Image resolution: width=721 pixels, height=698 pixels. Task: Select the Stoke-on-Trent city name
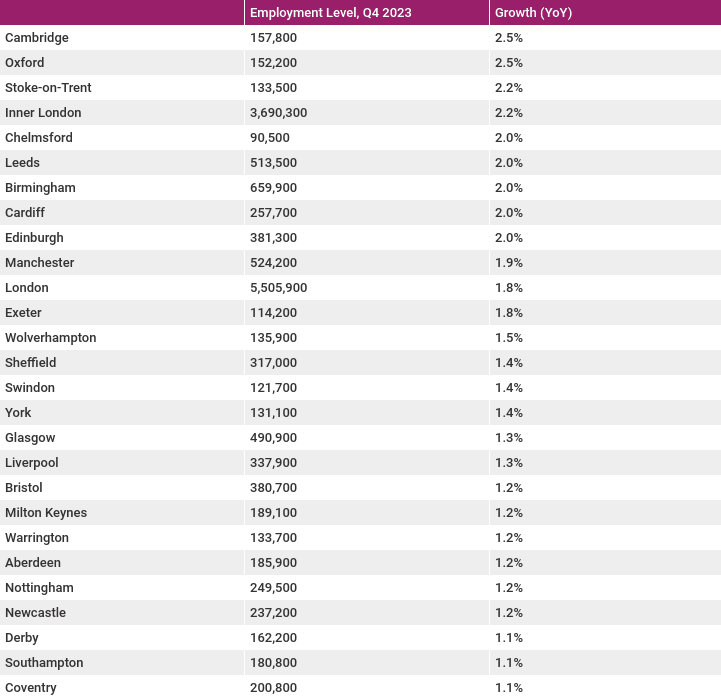point(48,87)
